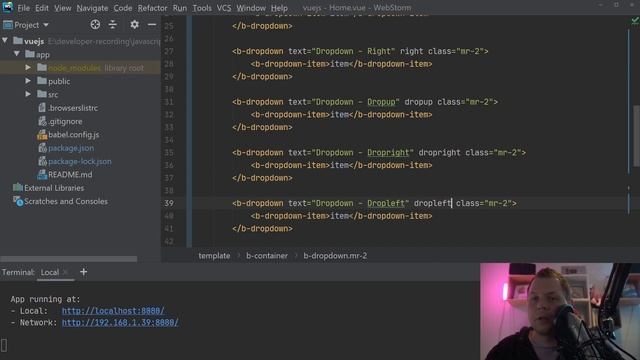Screen dimensions: 640x360
Task: Expand the node_modules folder
Action: coord(28,67)
